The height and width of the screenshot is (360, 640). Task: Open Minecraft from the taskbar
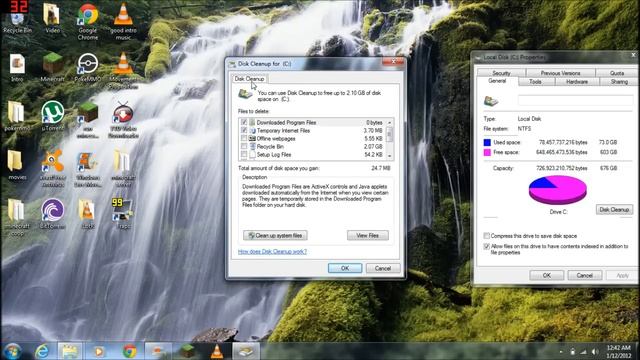[187, 351]
